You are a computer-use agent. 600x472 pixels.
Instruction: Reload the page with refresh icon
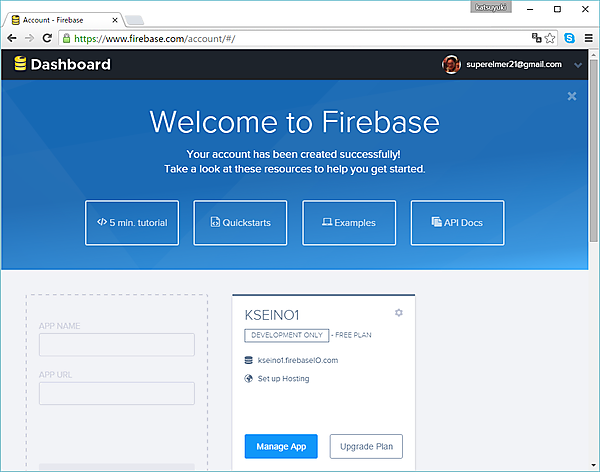click(x=47, y=38)
